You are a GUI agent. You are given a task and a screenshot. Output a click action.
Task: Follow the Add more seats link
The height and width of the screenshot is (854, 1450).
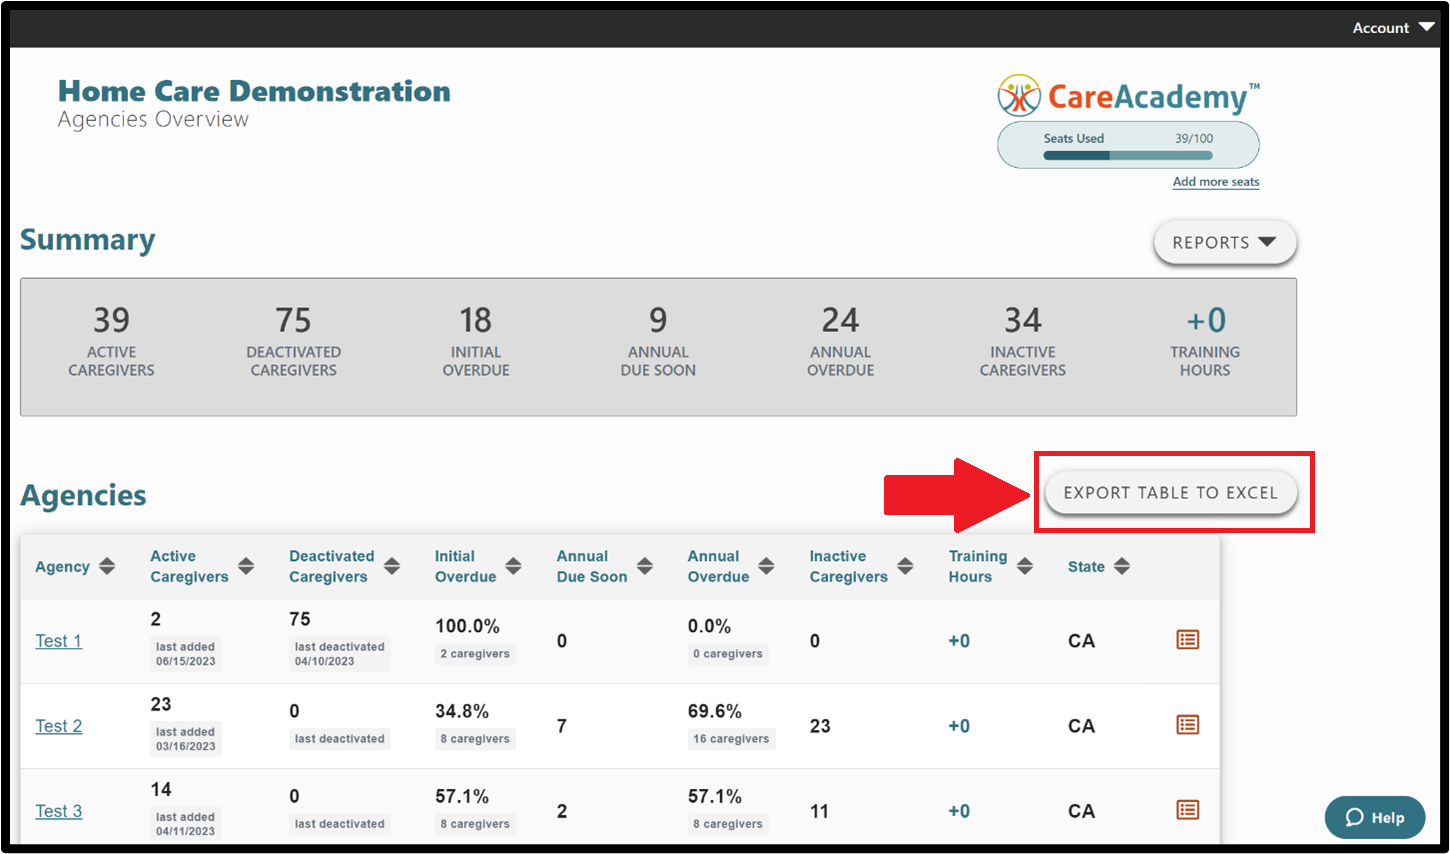click(x=1216, y=182)
